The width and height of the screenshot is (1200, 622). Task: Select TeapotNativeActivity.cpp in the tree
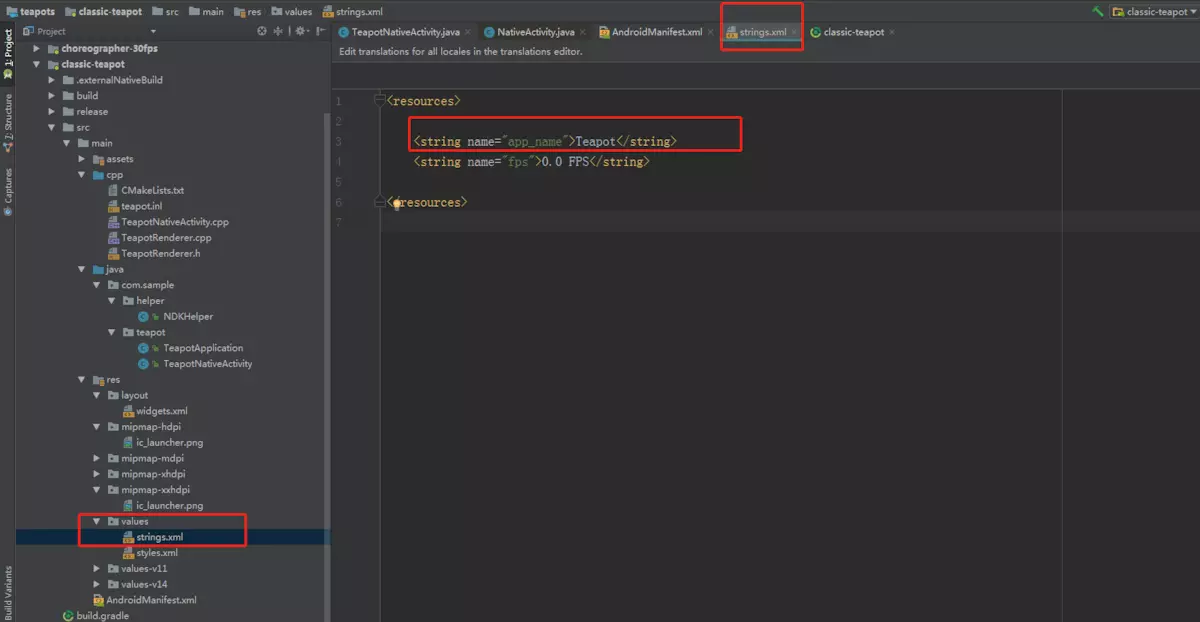[x=168, y=222]
